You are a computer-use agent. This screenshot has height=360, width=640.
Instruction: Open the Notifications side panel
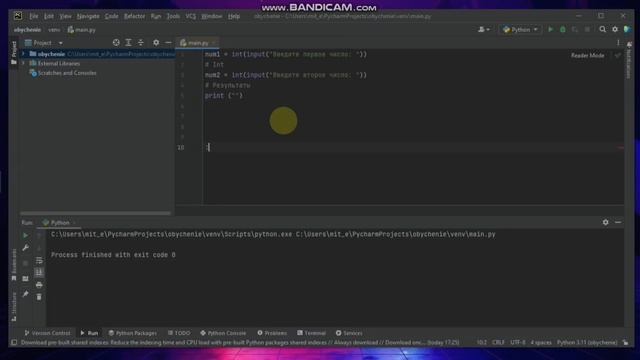629,60
